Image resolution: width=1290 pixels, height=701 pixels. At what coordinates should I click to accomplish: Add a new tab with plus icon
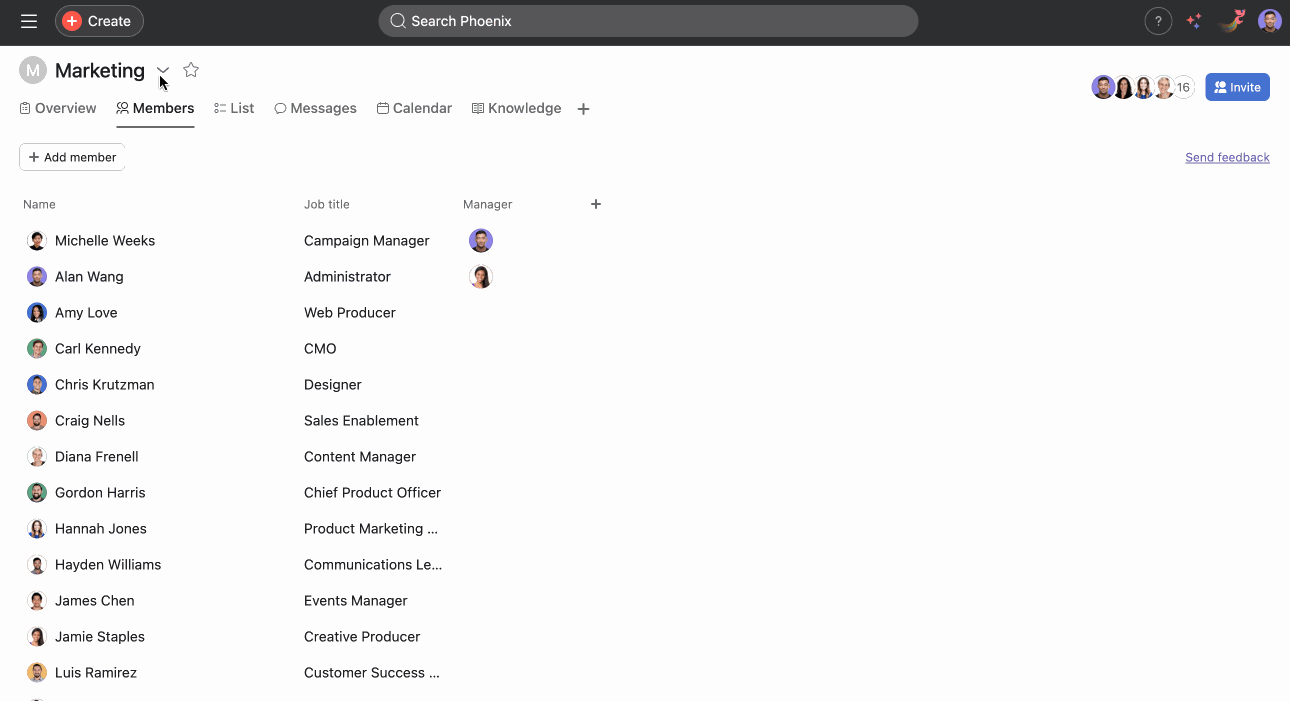click(x=584, y=109)
